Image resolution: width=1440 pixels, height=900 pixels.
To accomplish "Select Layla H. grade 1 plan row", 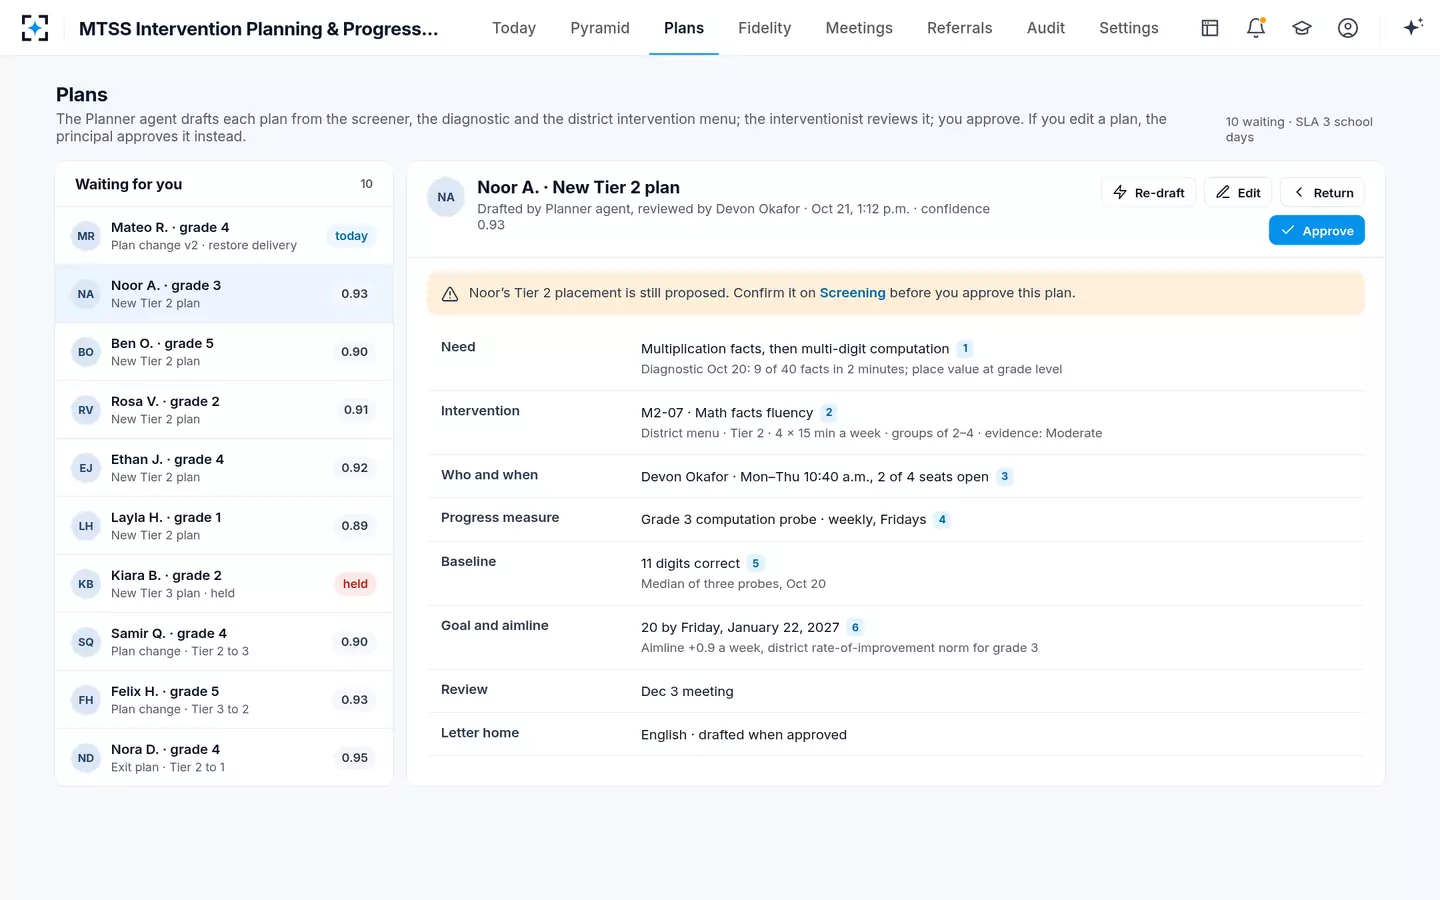I will click(x=224, y=526).
